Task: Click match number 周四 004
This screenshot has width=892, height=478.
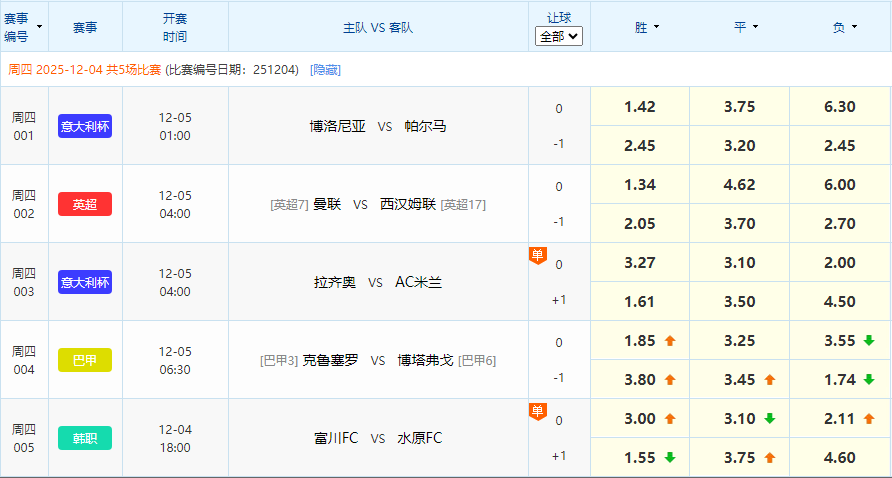Action: [x=24, y=360]
